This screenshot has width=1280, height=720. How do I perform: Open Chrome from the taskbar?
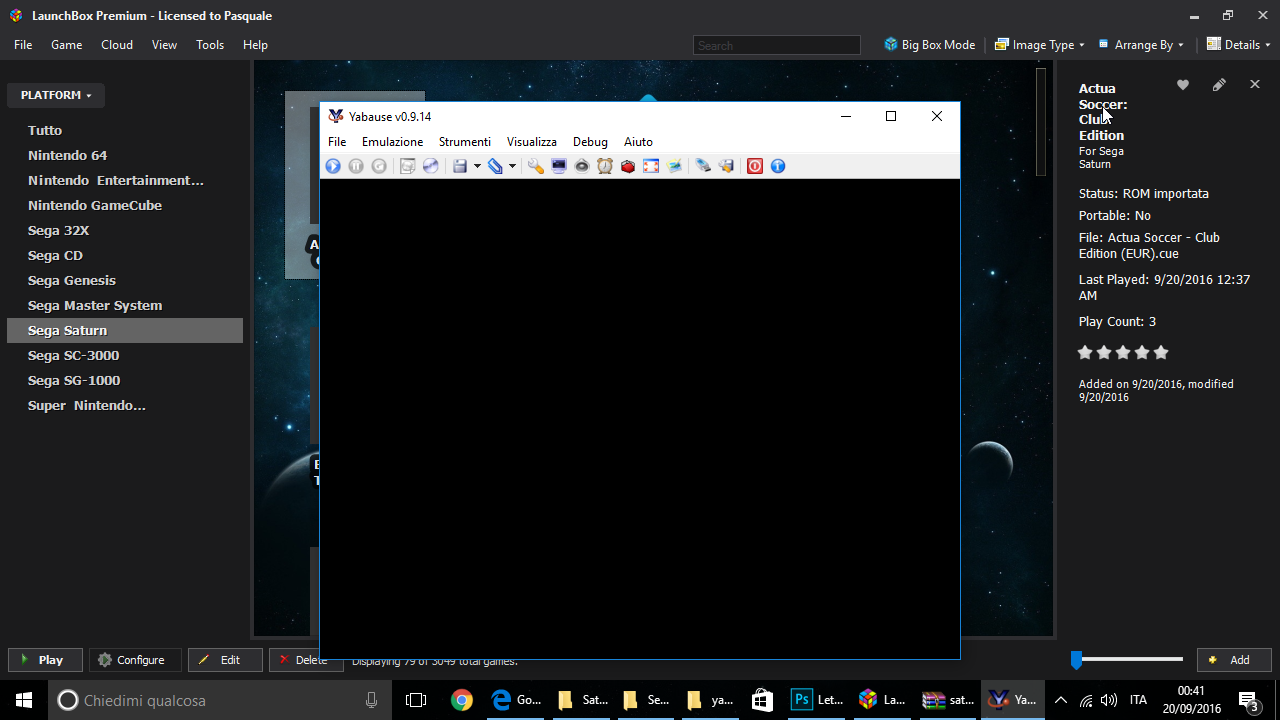[462, 700]
